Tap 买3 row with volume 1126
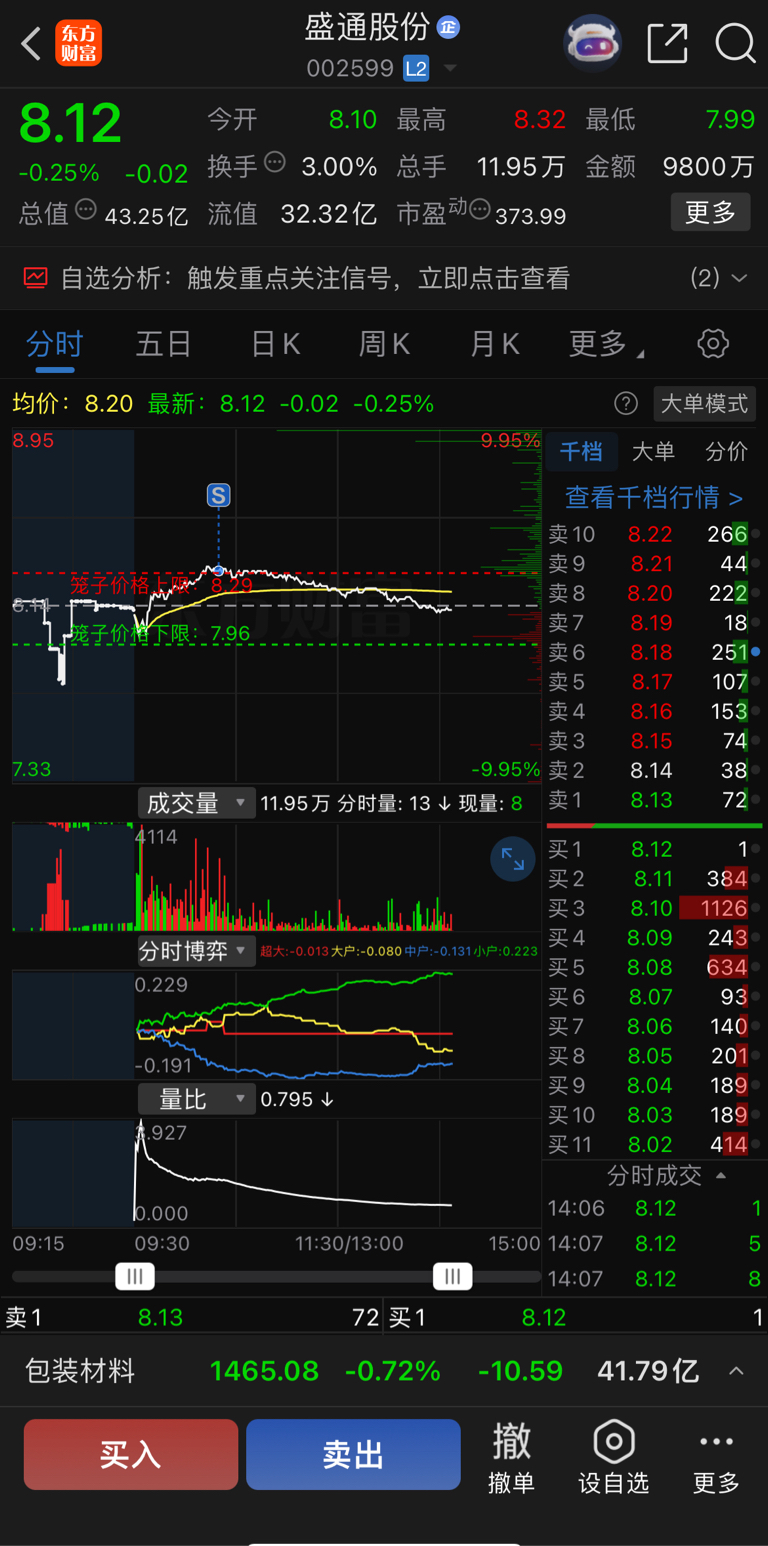768x1546 pixels. [654, 908]
